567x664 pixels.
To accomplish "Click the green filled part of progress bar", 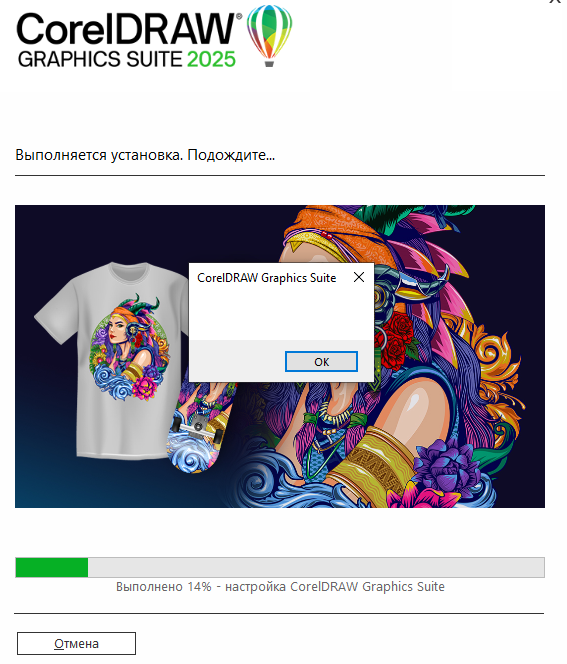I will [x=52, y=567].
